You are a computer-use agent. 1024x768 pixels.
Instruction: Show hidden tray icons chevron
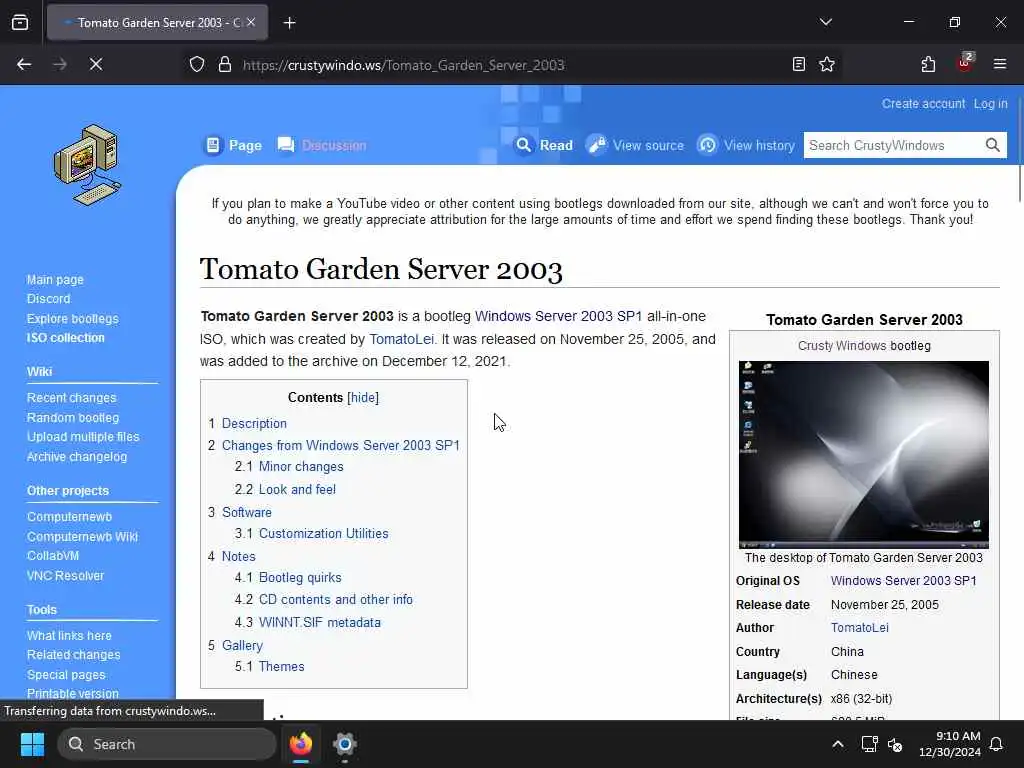(x=837, y=744)
